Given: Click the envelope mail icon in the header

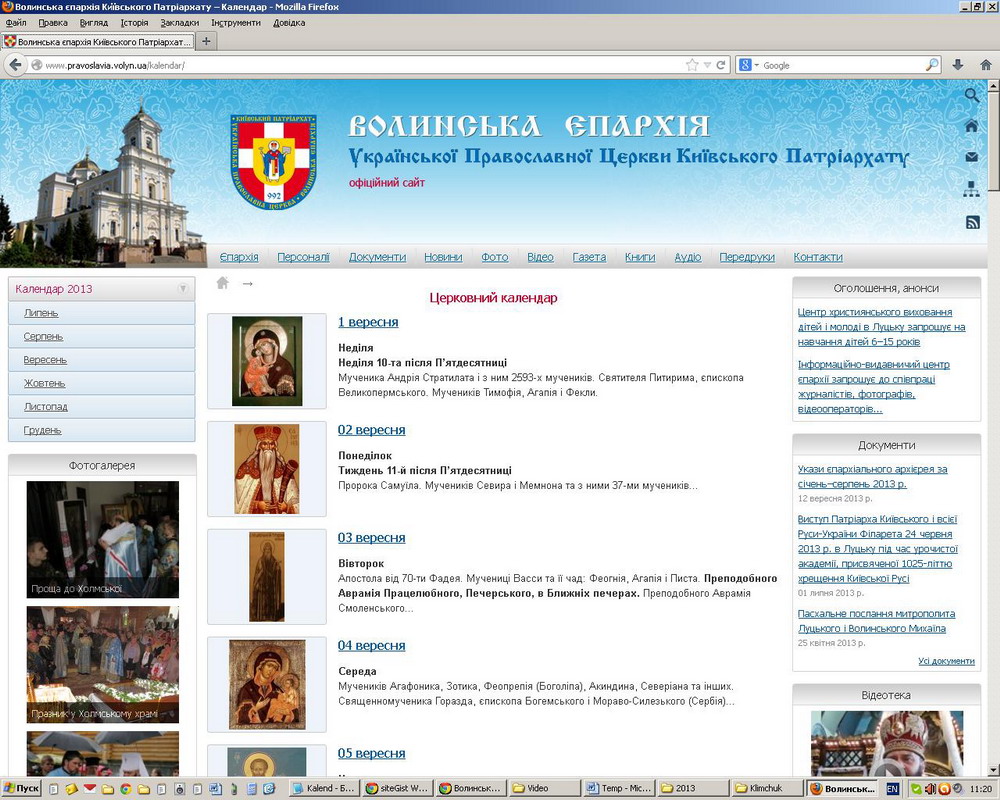Looking at the screenshot, I should 971,157.
